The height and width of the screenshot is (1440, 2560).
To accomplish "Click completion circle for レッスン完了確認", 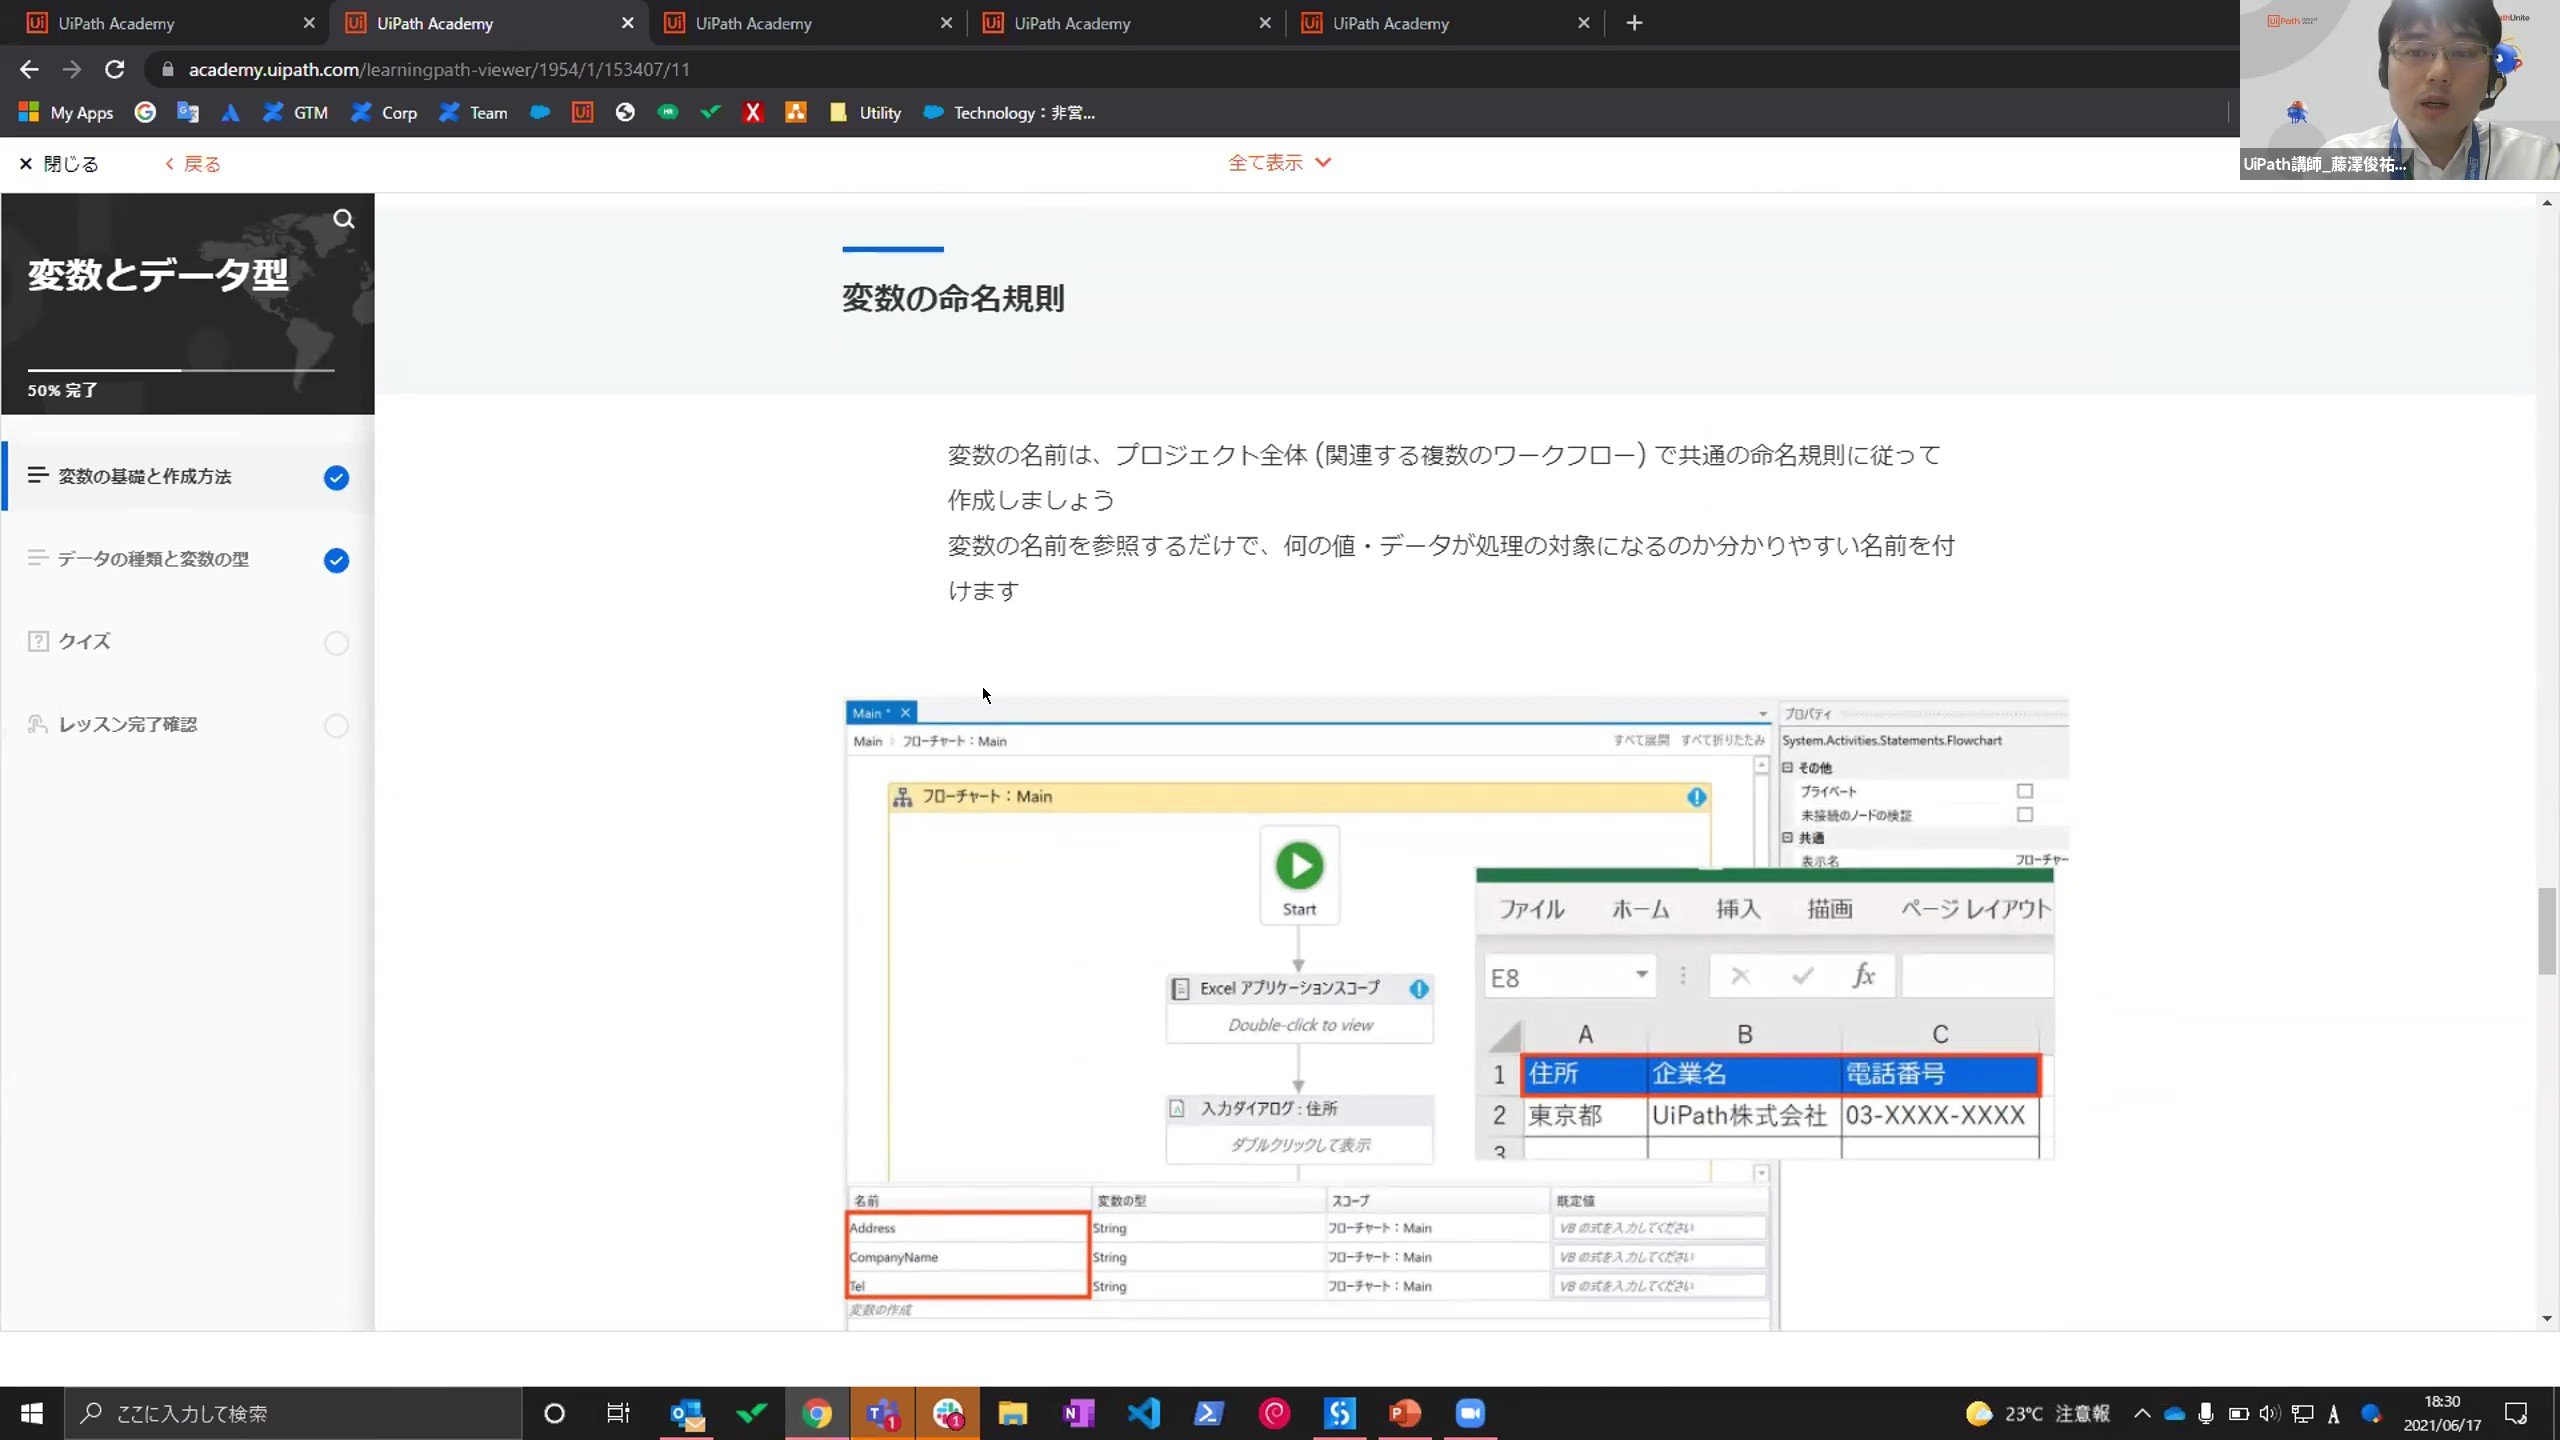I will coord(336,726).
